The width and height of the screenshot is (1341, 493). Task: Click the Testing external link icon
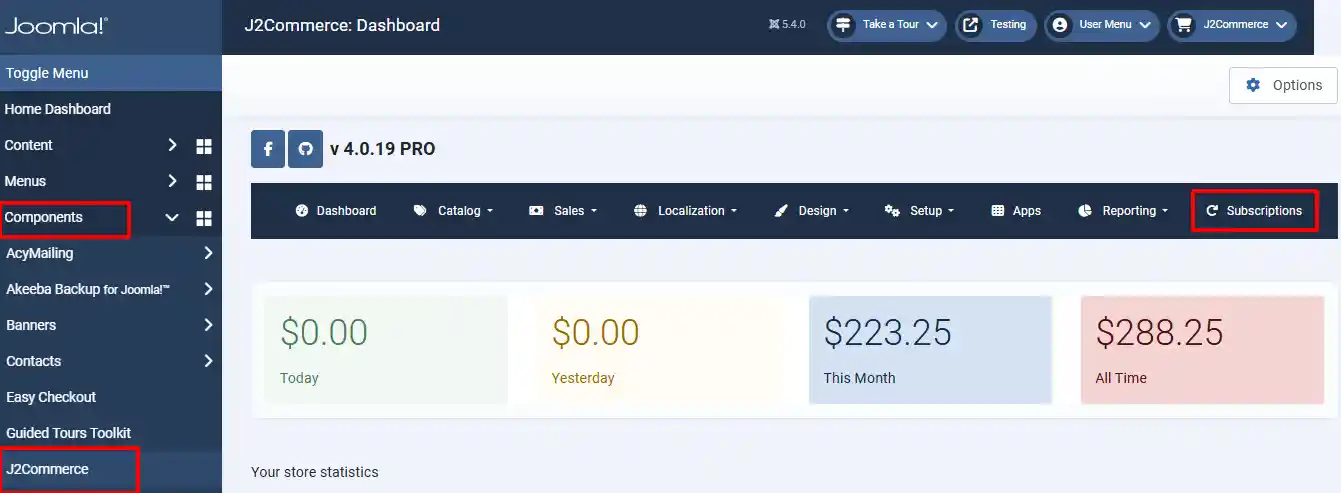(970, 25)
